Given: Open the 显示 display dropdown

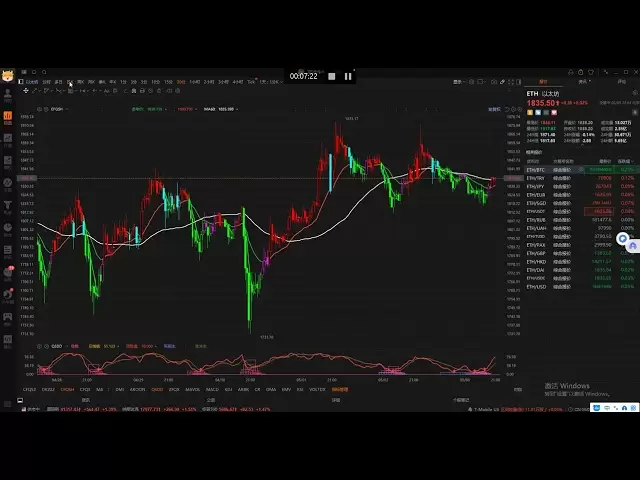Looking at the screenshot, I should tap(459, 82).
